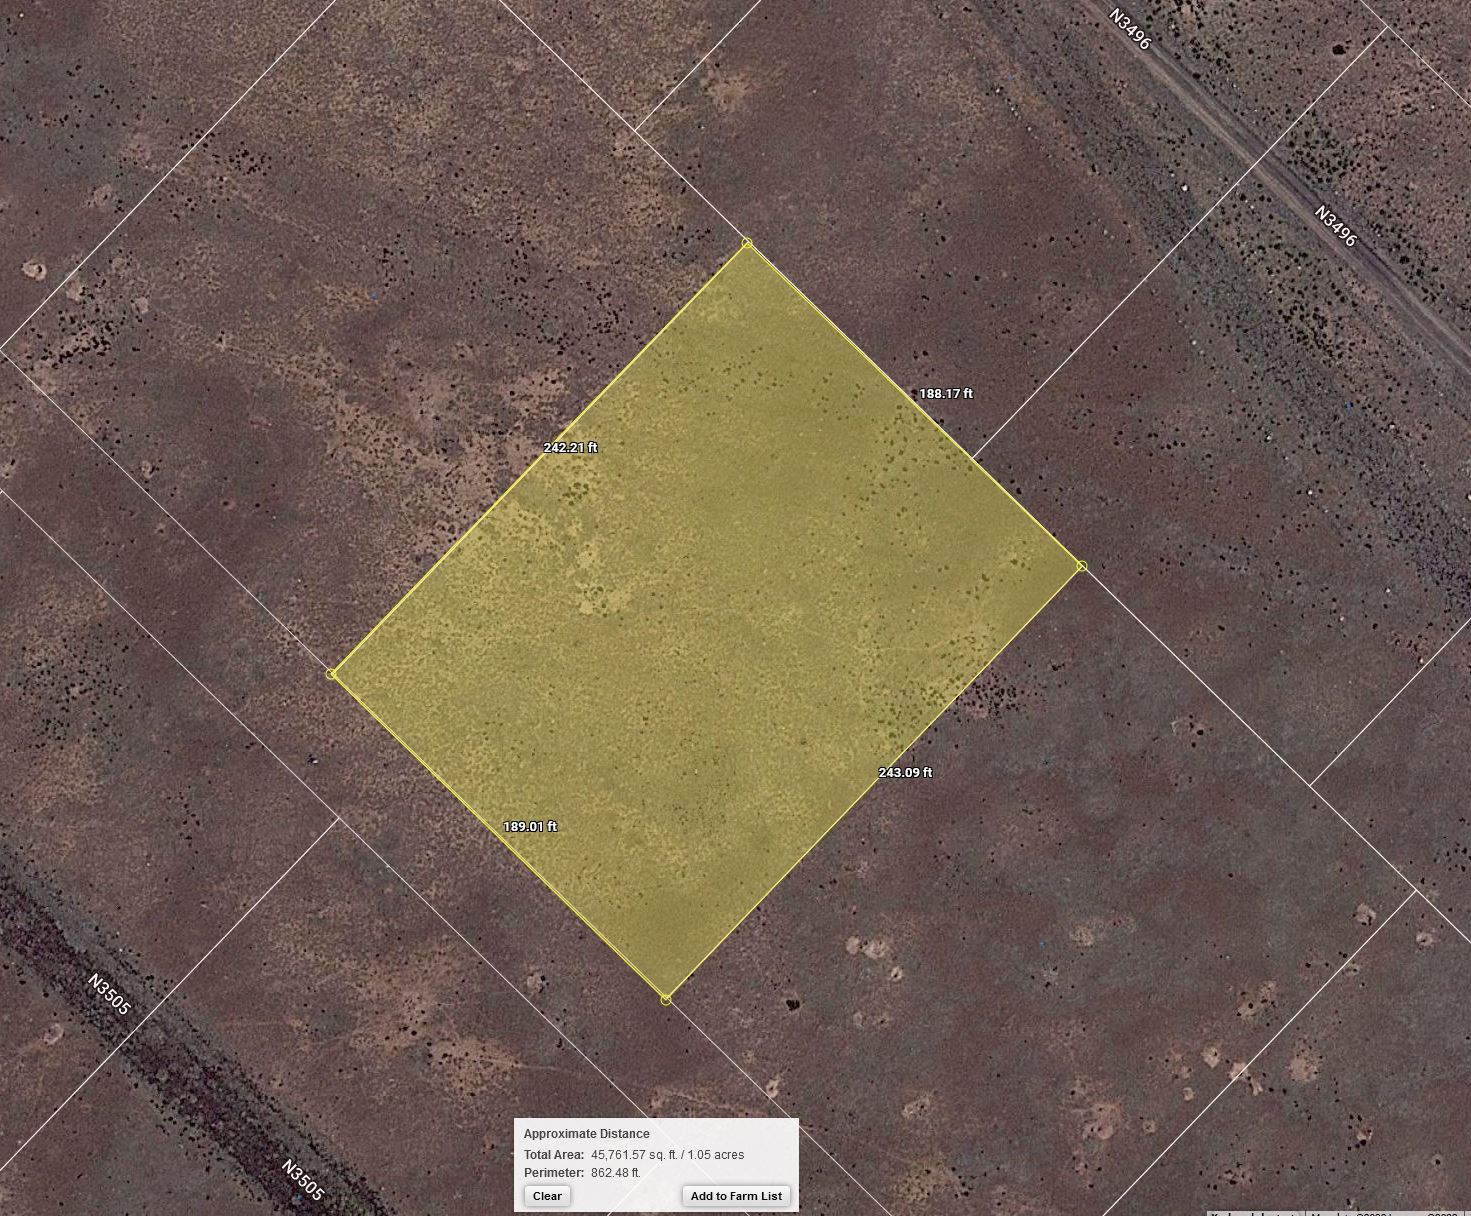Select the left vertex handle of the polygon
The width and height of the screenshot is (1471, 1216).
(x=332, y=674)
